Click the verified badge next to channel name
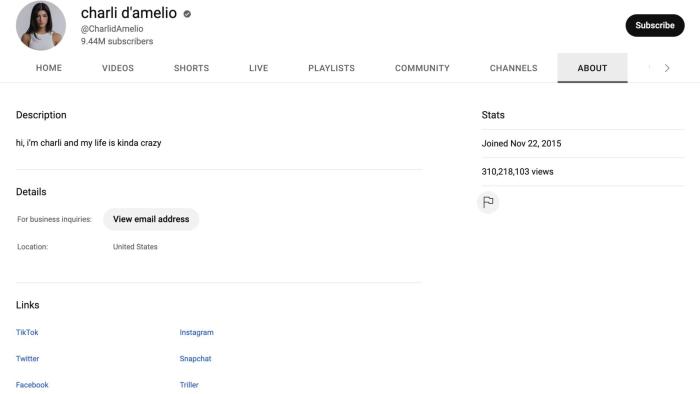This screenshot has width=700, height=394. coord(187,14)
